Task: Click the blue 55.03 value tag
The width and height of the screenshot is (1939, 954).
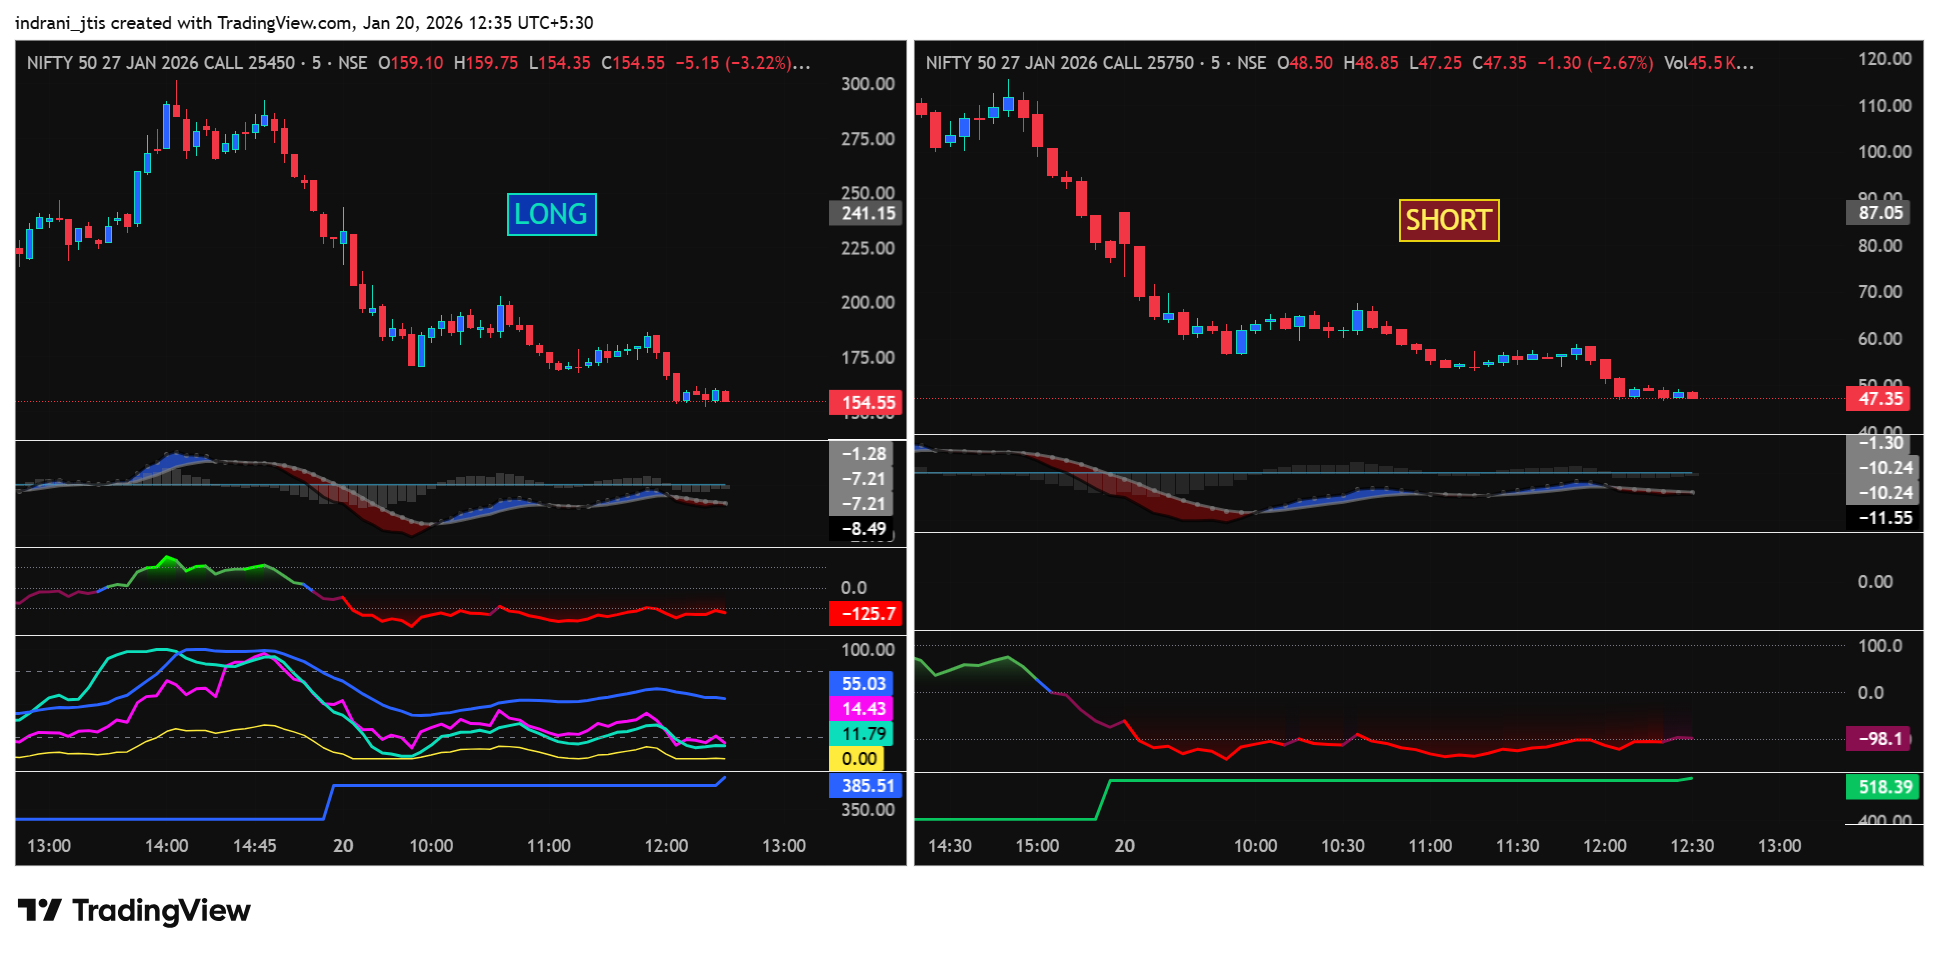Action: pyautogui.click(x=862, y=683)
